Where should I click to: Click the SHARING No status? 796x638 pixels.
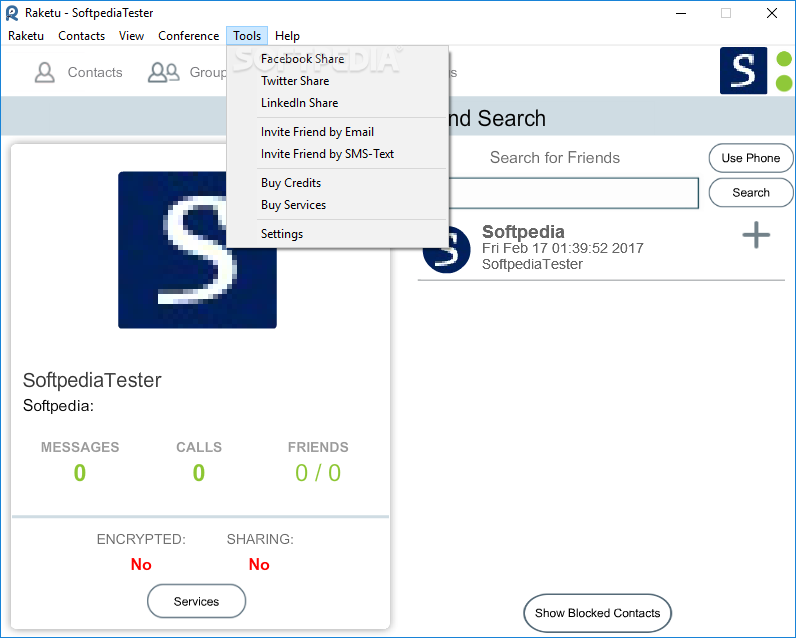tap(259, 564)
